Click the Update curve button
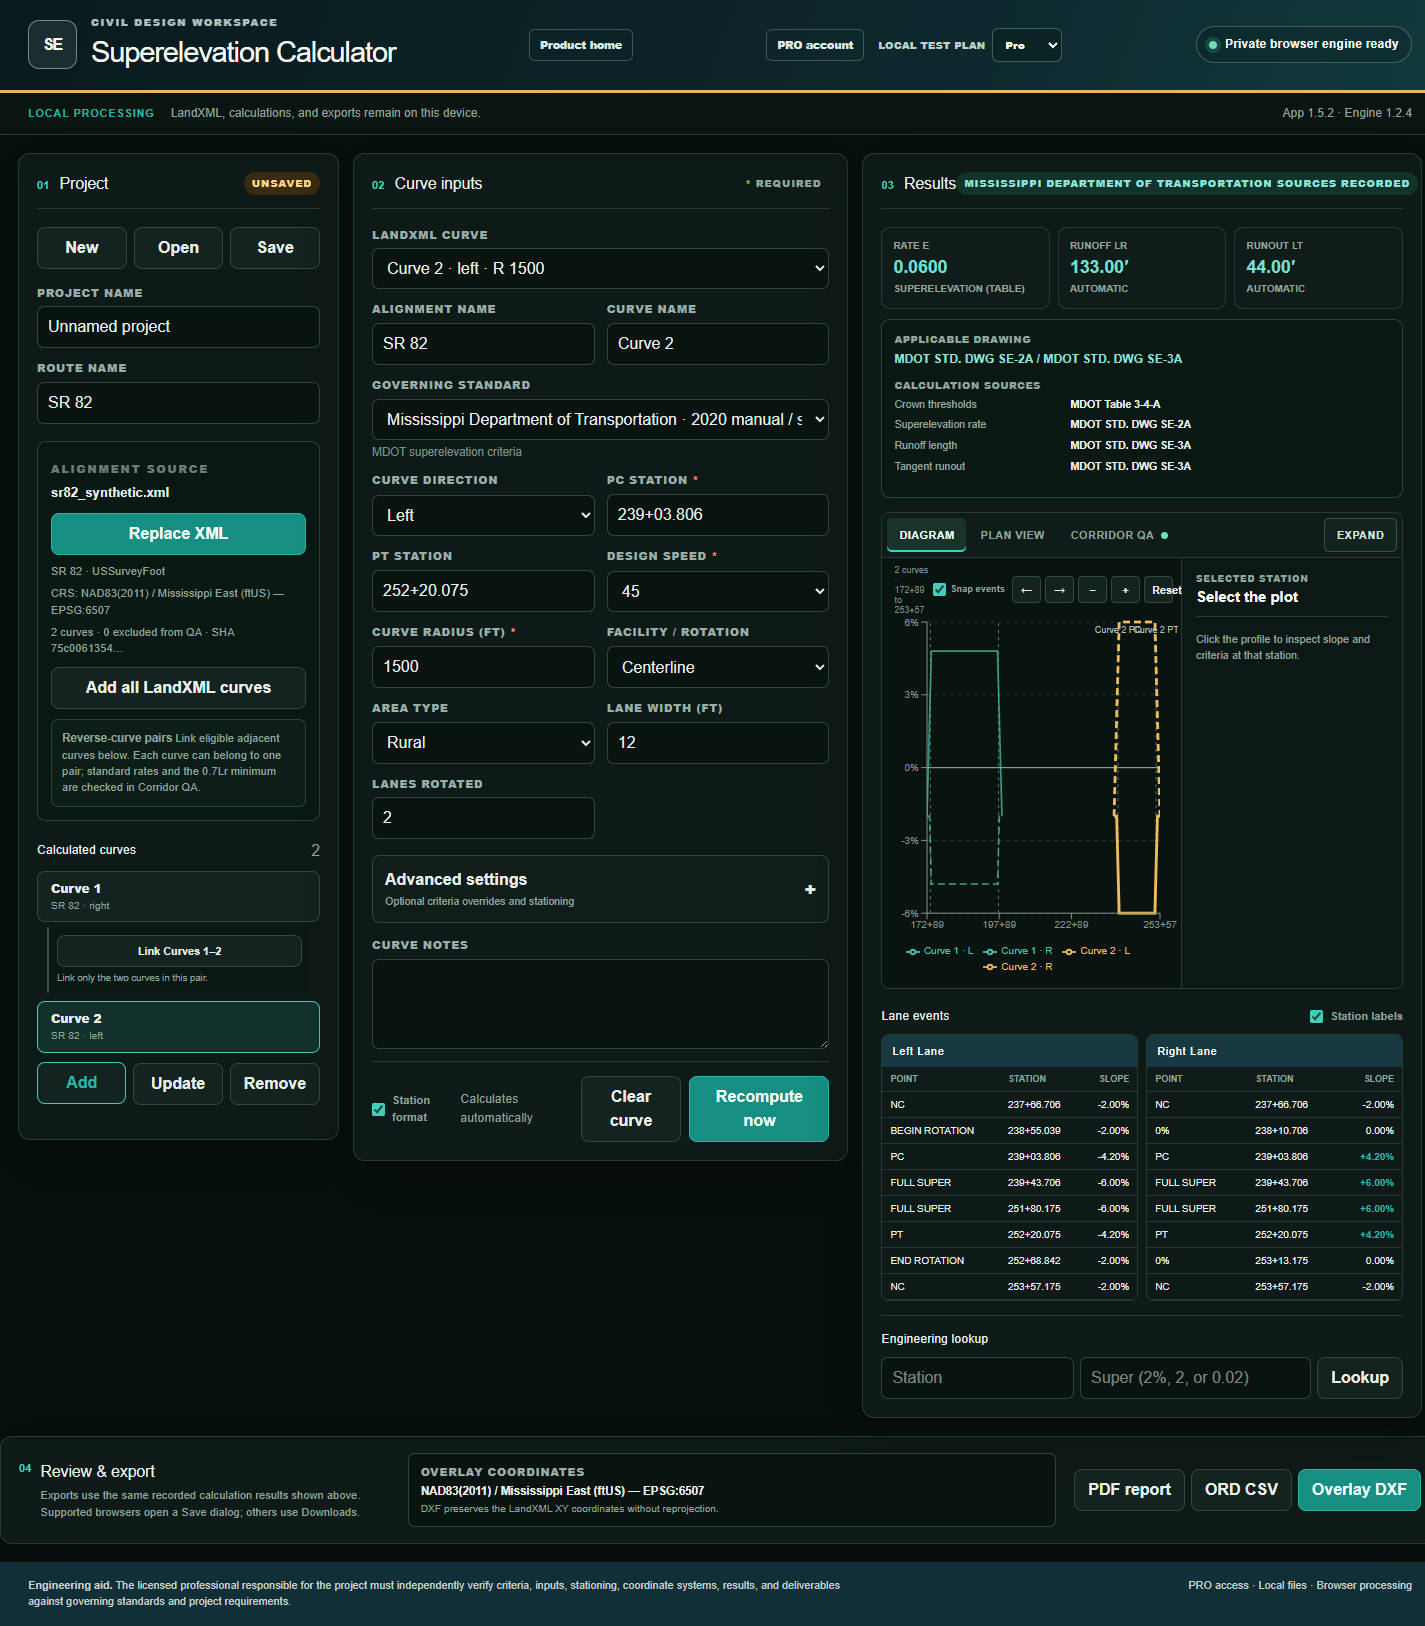 pyautogui.click(x=178, y=1084)
